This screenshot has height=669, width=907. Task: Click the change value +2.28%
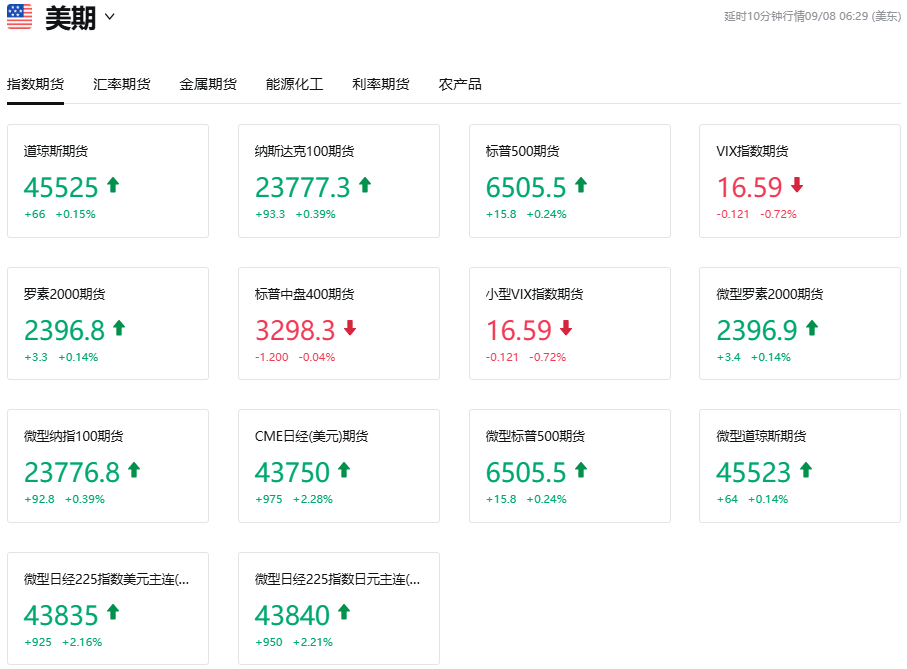click(313, 500)
